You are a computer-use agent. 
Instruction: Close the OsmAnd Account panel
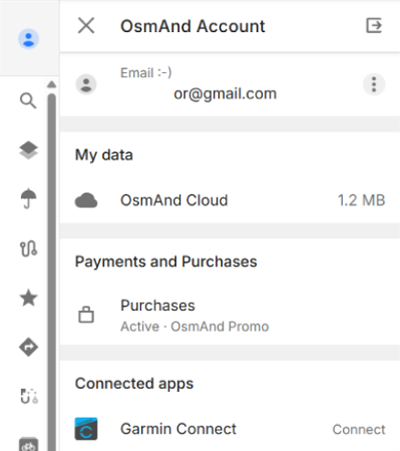click(x=86, y=26)
